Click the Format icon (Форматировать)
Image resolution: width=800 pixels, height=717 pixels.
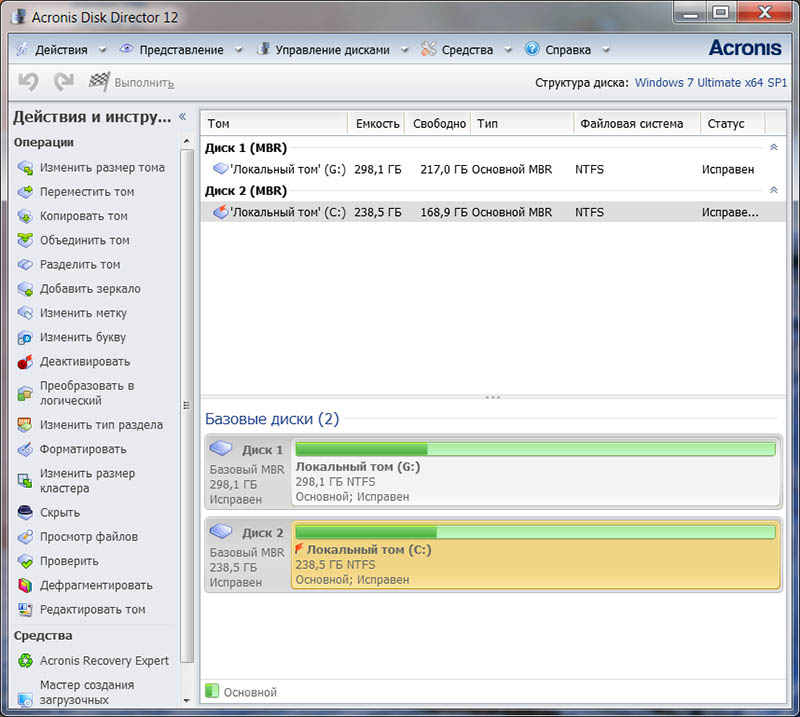[25, 449]
